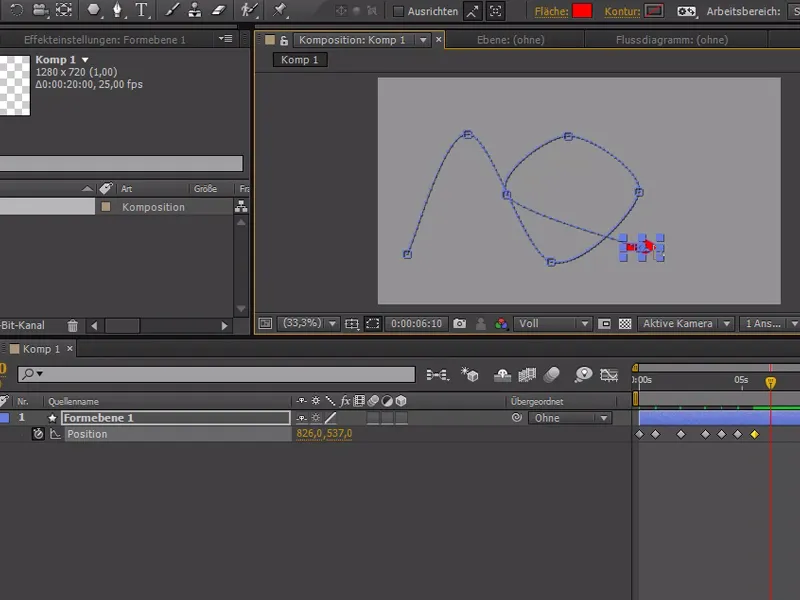Select the Pan Behind anchor point tool

point(64,10)
